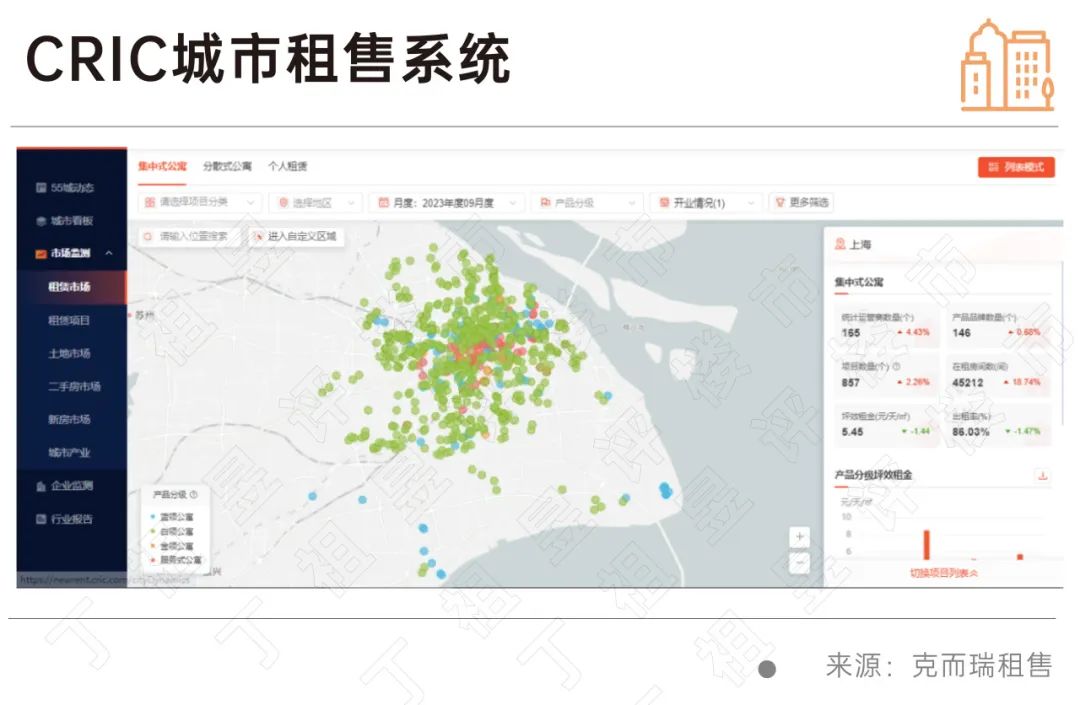Open 行业报告 menu item
This screenshot has height=705, width=1080.
click(72, 519)
